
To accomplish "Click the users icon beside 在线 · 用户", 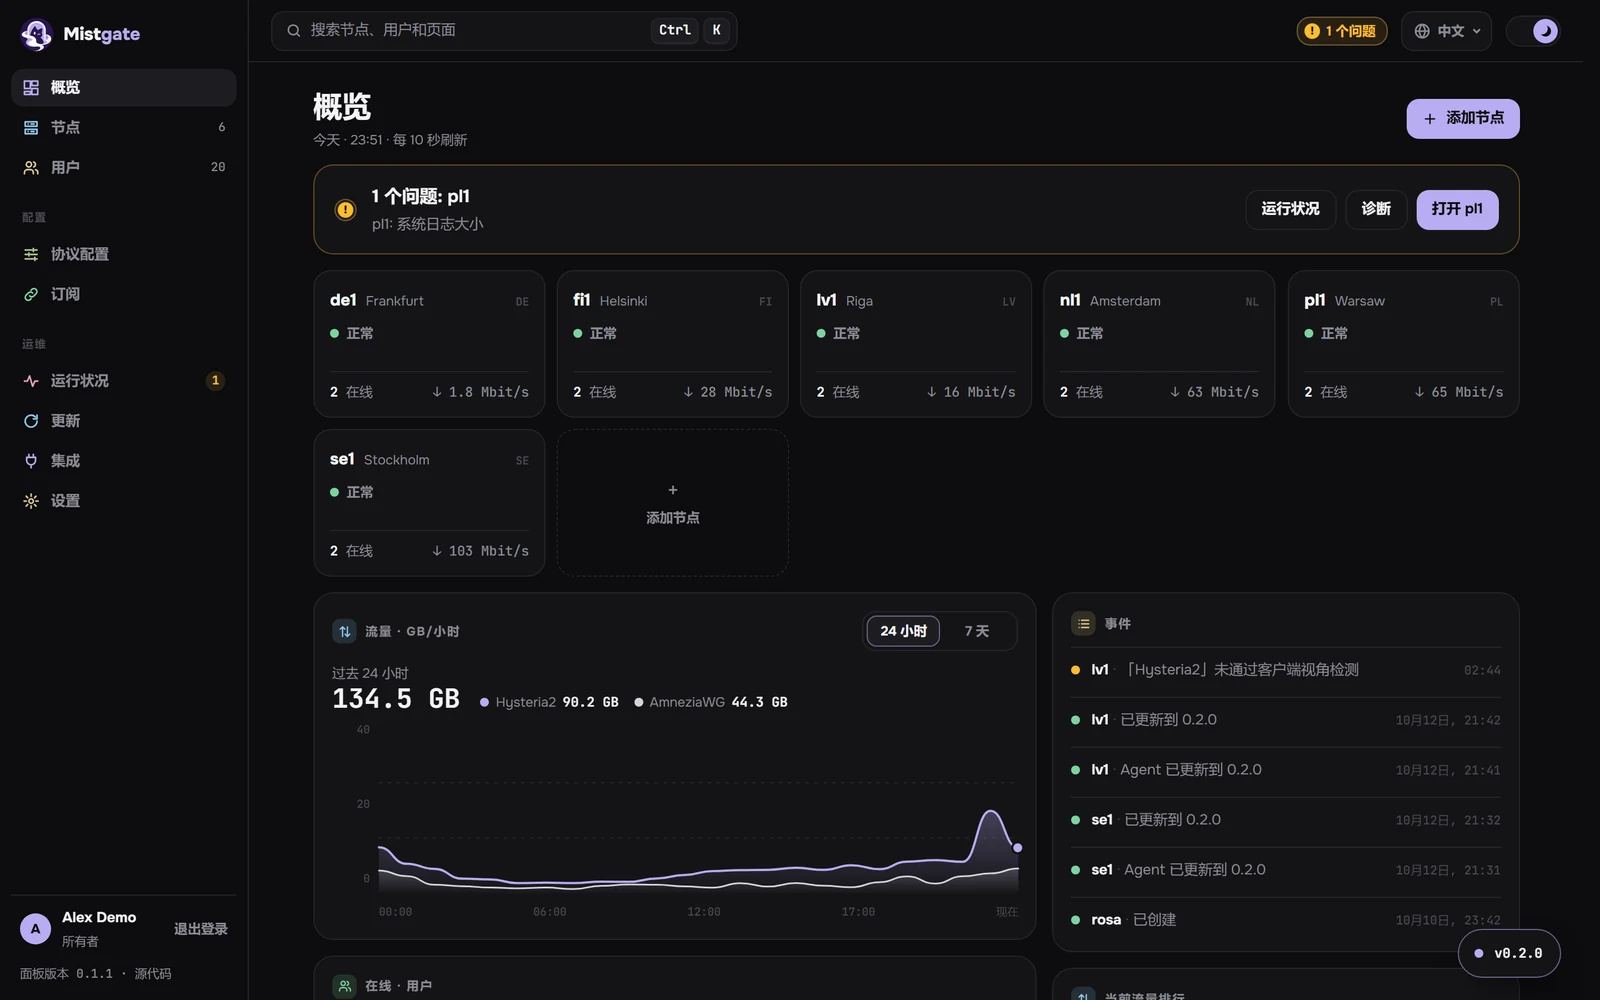I will point(344,986).
